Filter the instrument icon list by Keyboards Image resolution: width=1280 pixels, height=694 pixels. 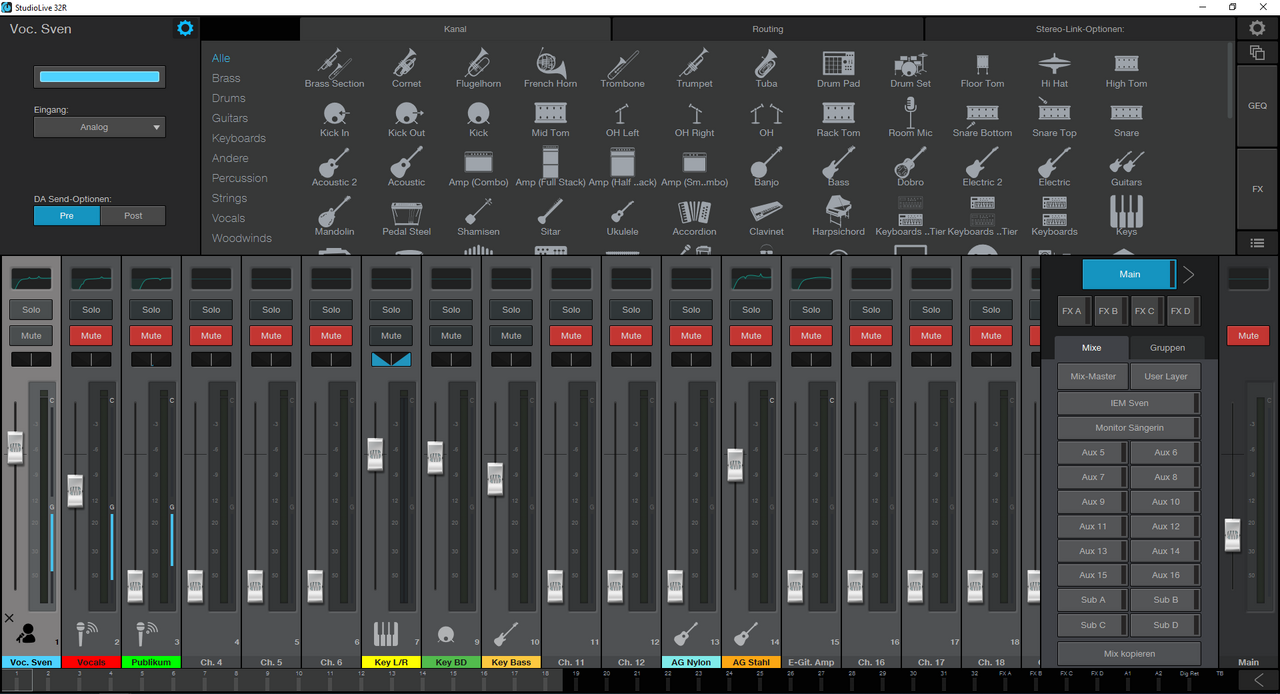click(238, 138)
